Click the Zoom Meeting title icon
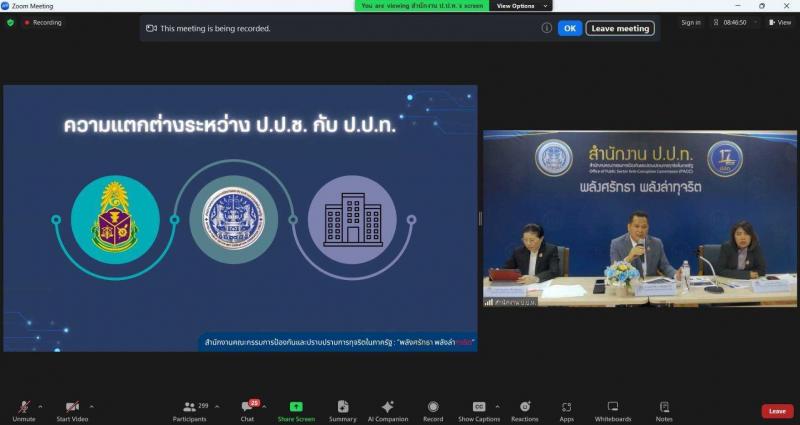The height and width of the screenshot is (425, 800). [5, 6]
